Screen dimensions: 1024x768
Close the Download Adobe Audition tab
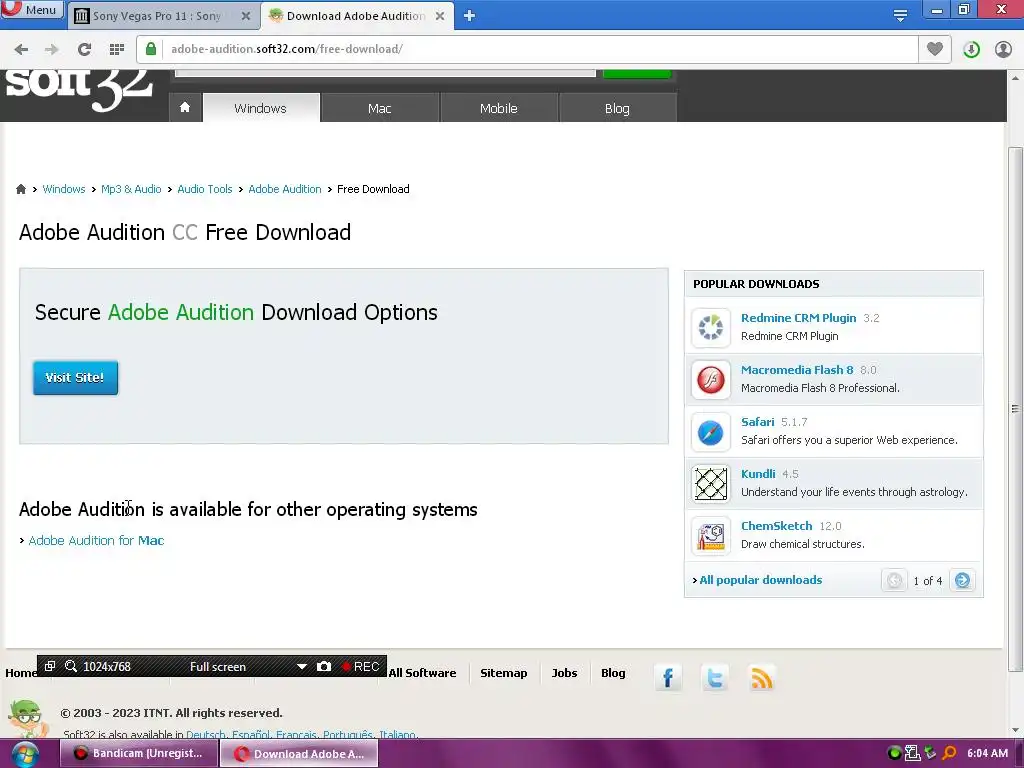[x=440, y=16]
